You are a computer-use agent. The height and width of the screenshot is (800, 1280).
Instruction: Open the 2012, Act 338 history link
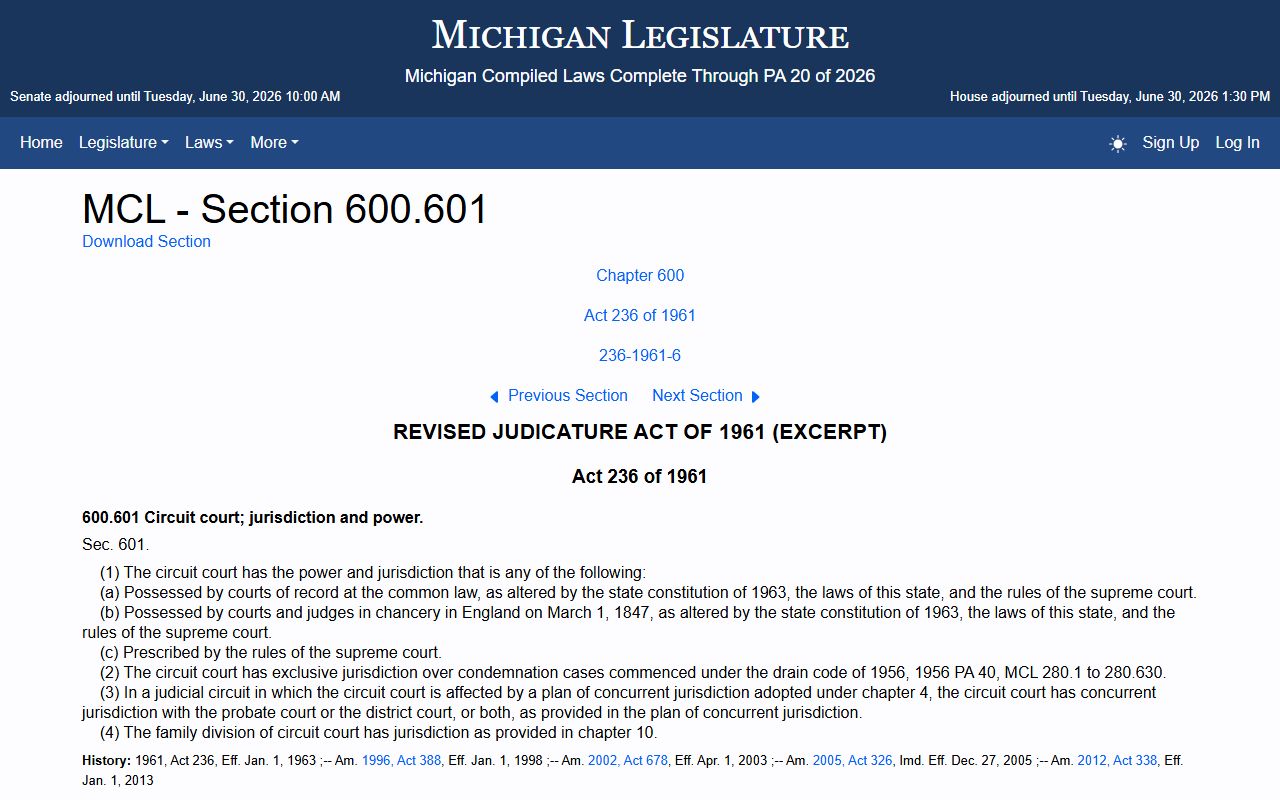click(1117, 761)
